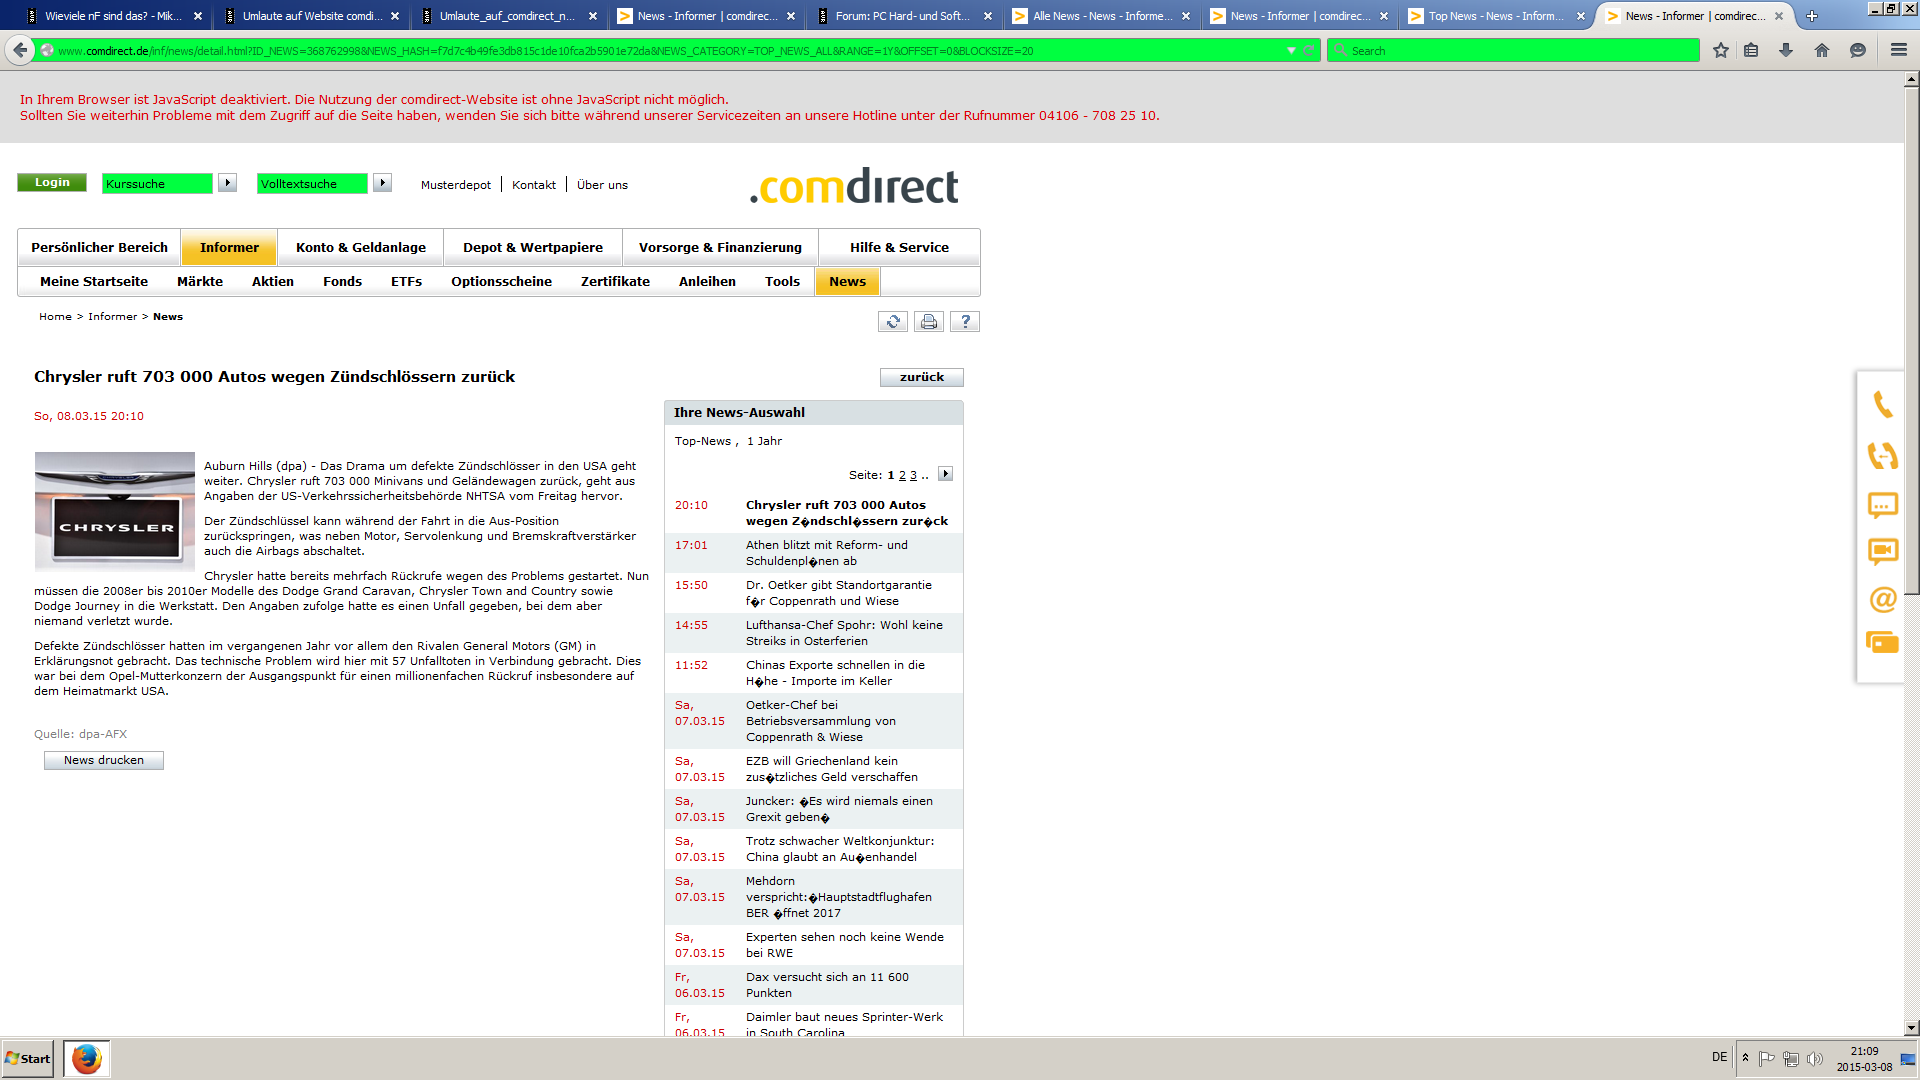Open Lufthansa-Chef Spohr news link
The height and width of the screenshot is (1080, 1920).
pyautogui.click(x=844, y=633)
